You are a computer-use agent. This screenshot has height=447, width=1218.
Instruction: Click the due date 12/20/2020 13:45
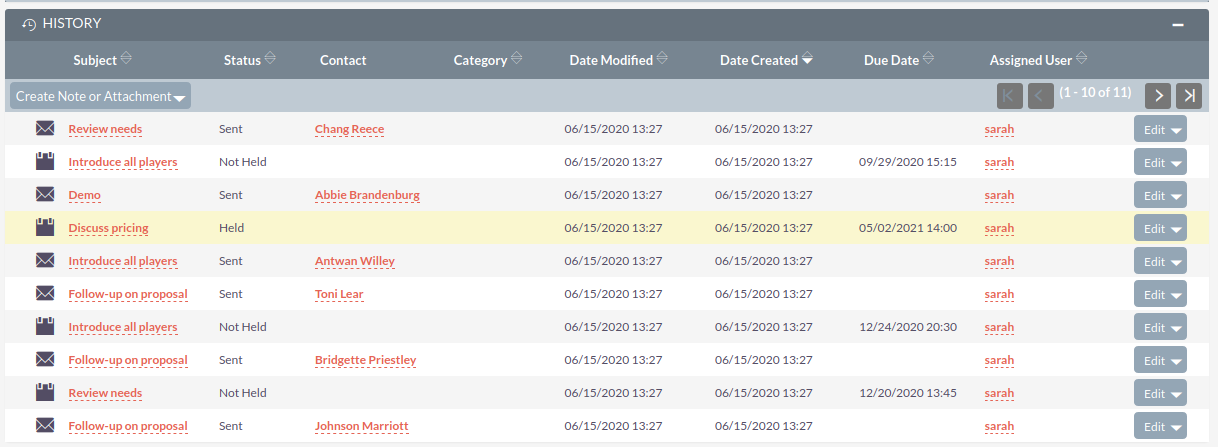[908, 393]
